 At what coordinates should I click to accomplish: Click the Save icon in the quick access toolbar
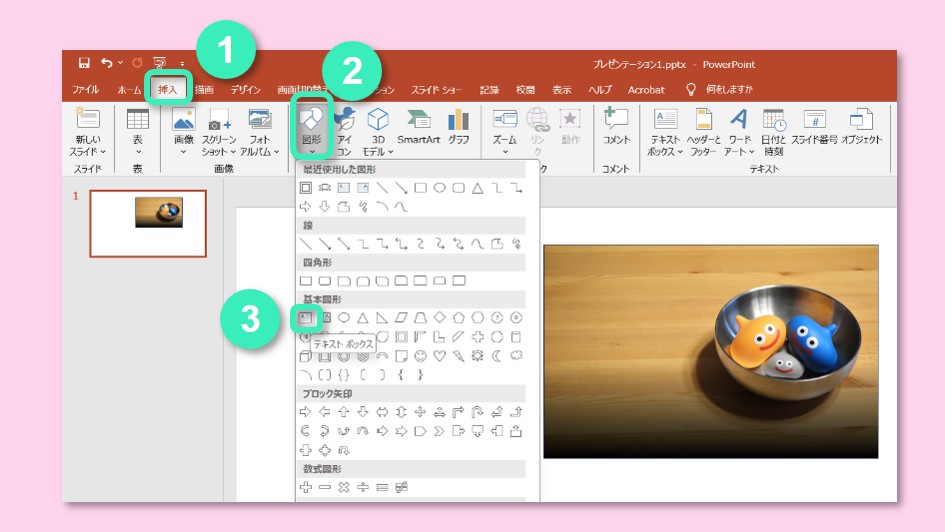(84, 63)
